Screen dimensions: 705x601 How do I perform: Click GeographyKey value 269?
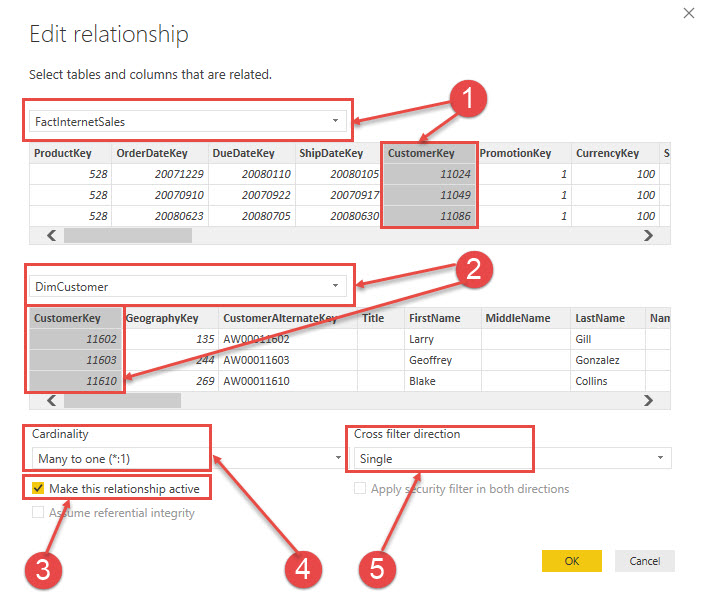coord(205,381)
